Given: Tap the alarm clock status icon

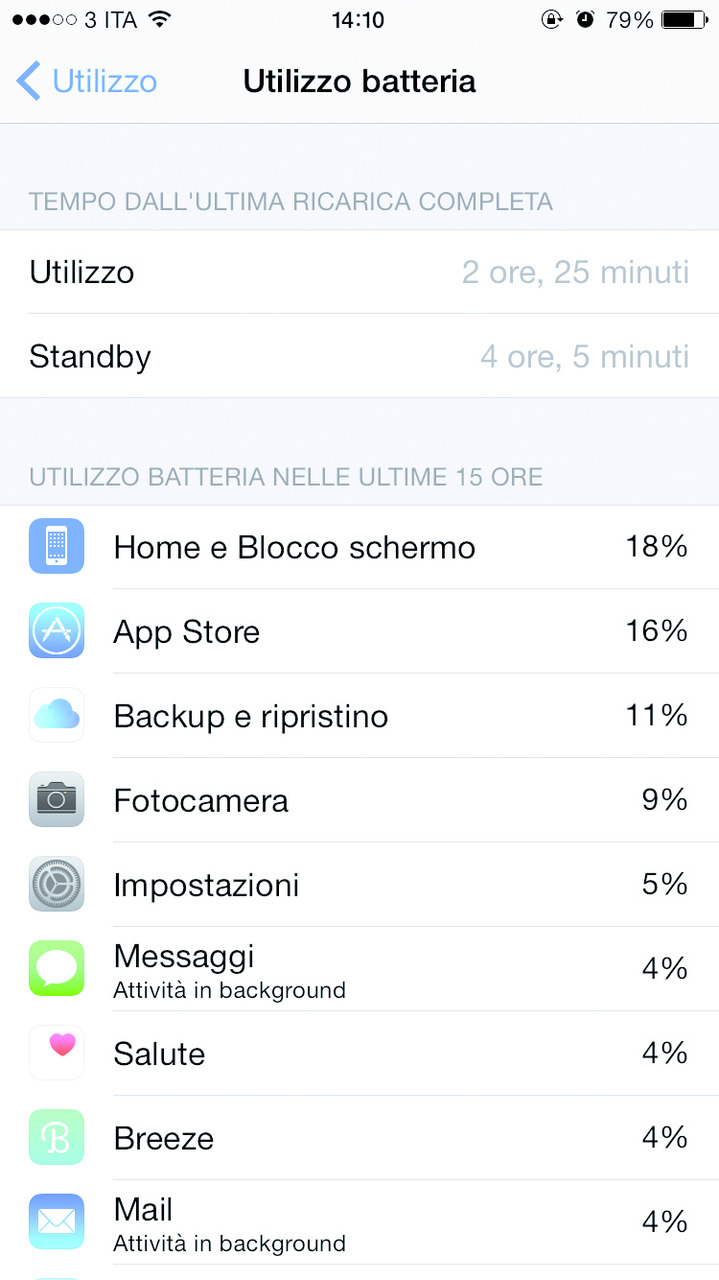Looking at the screenshot, I should [585, 20].
